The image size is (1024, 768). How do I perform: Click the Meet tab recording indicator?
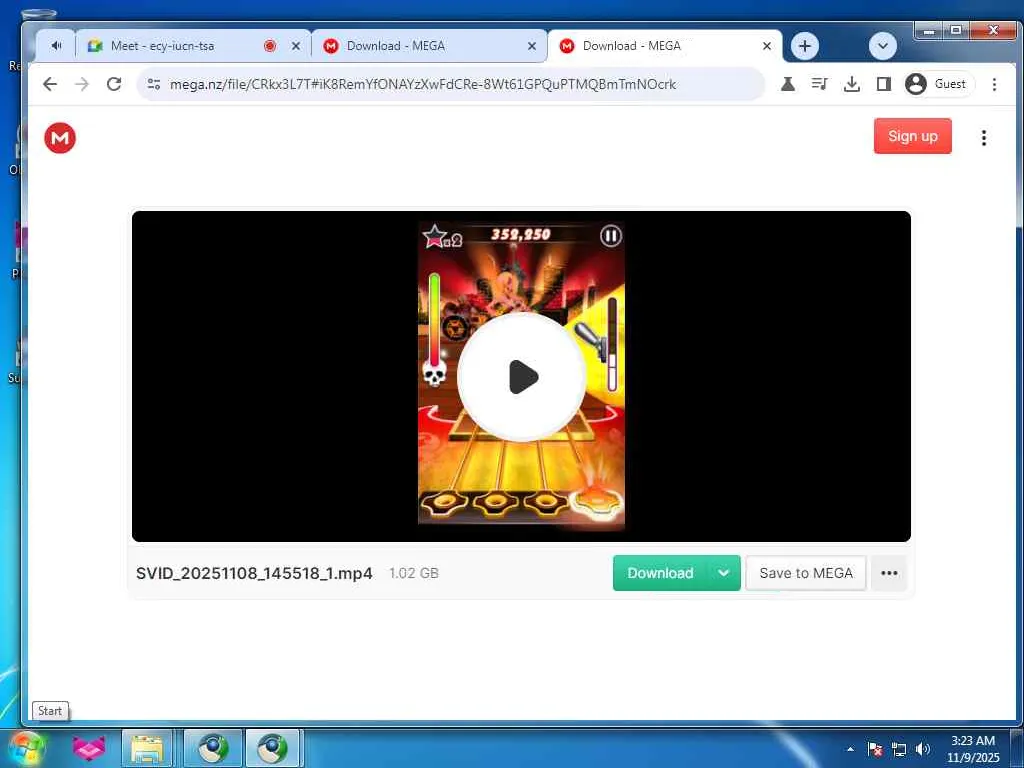(270, 46)
